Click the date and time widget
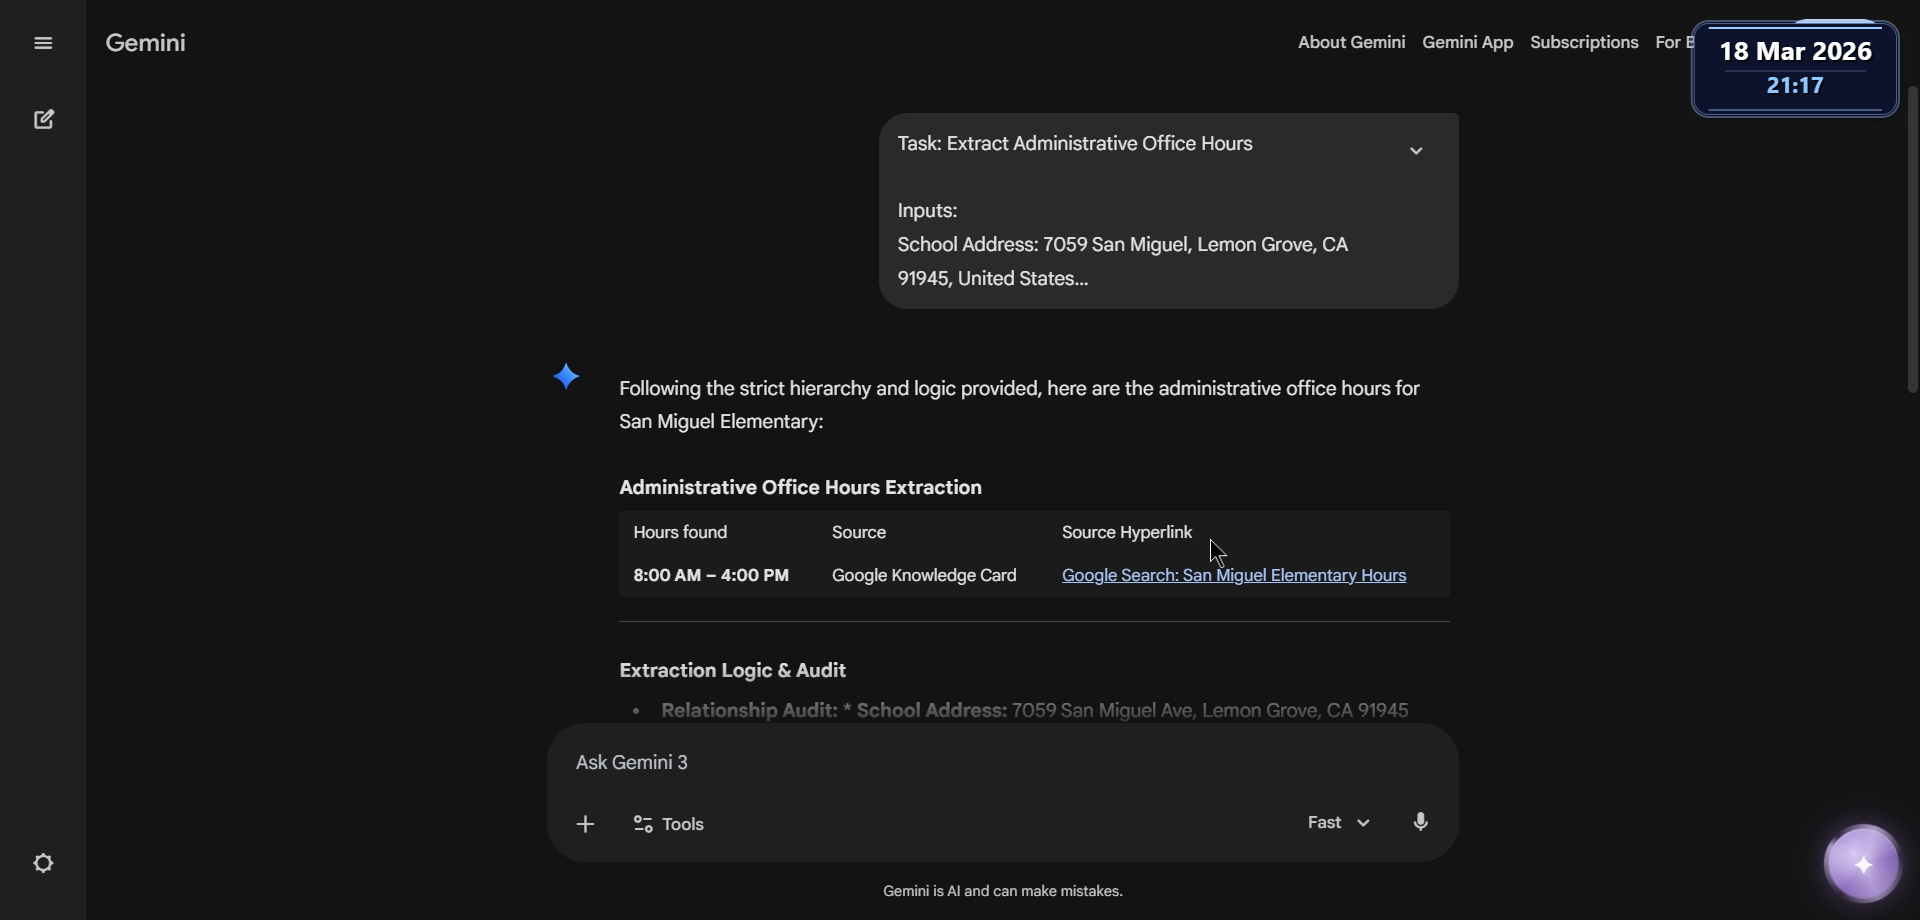The image size is (1920, 920). point(1795,68)
